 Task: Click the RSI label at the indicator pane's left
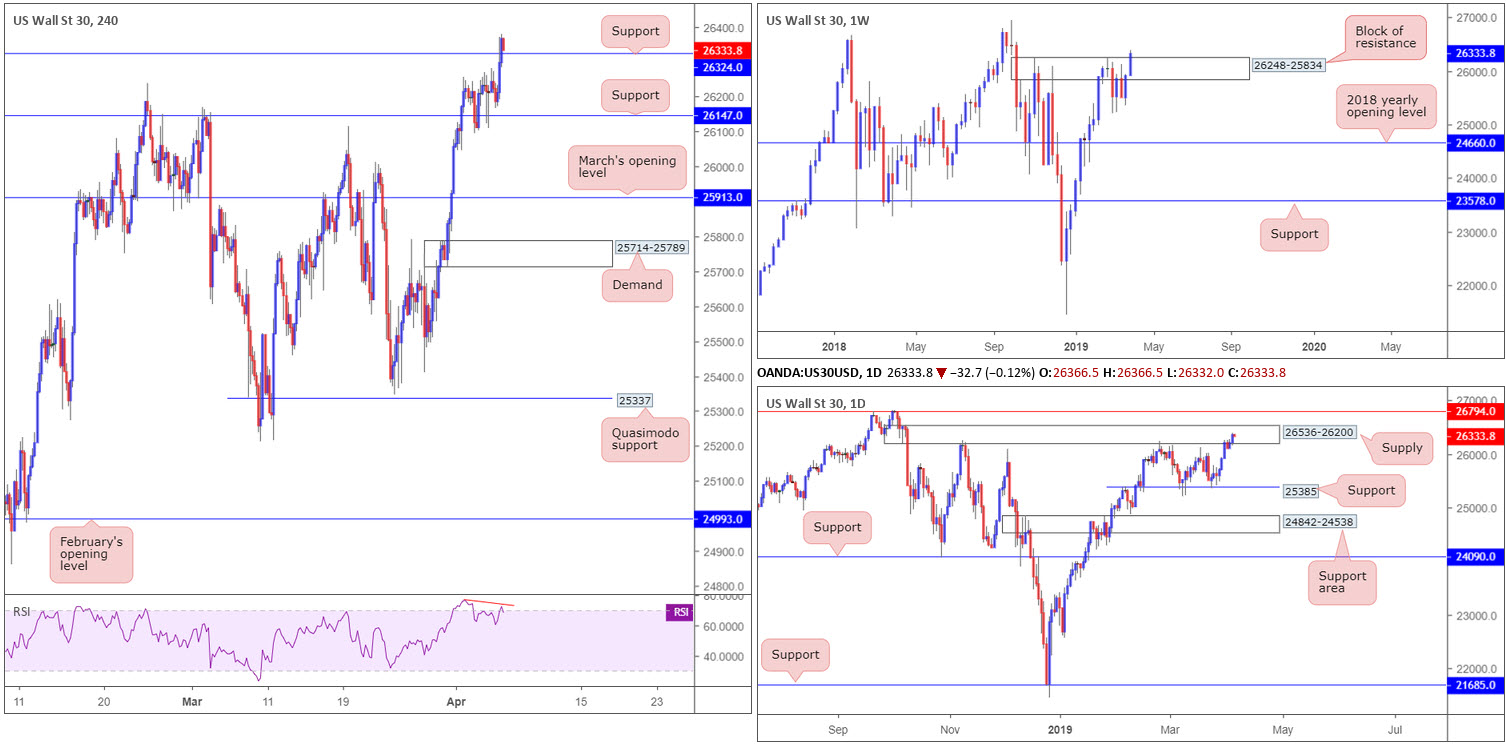20,612
